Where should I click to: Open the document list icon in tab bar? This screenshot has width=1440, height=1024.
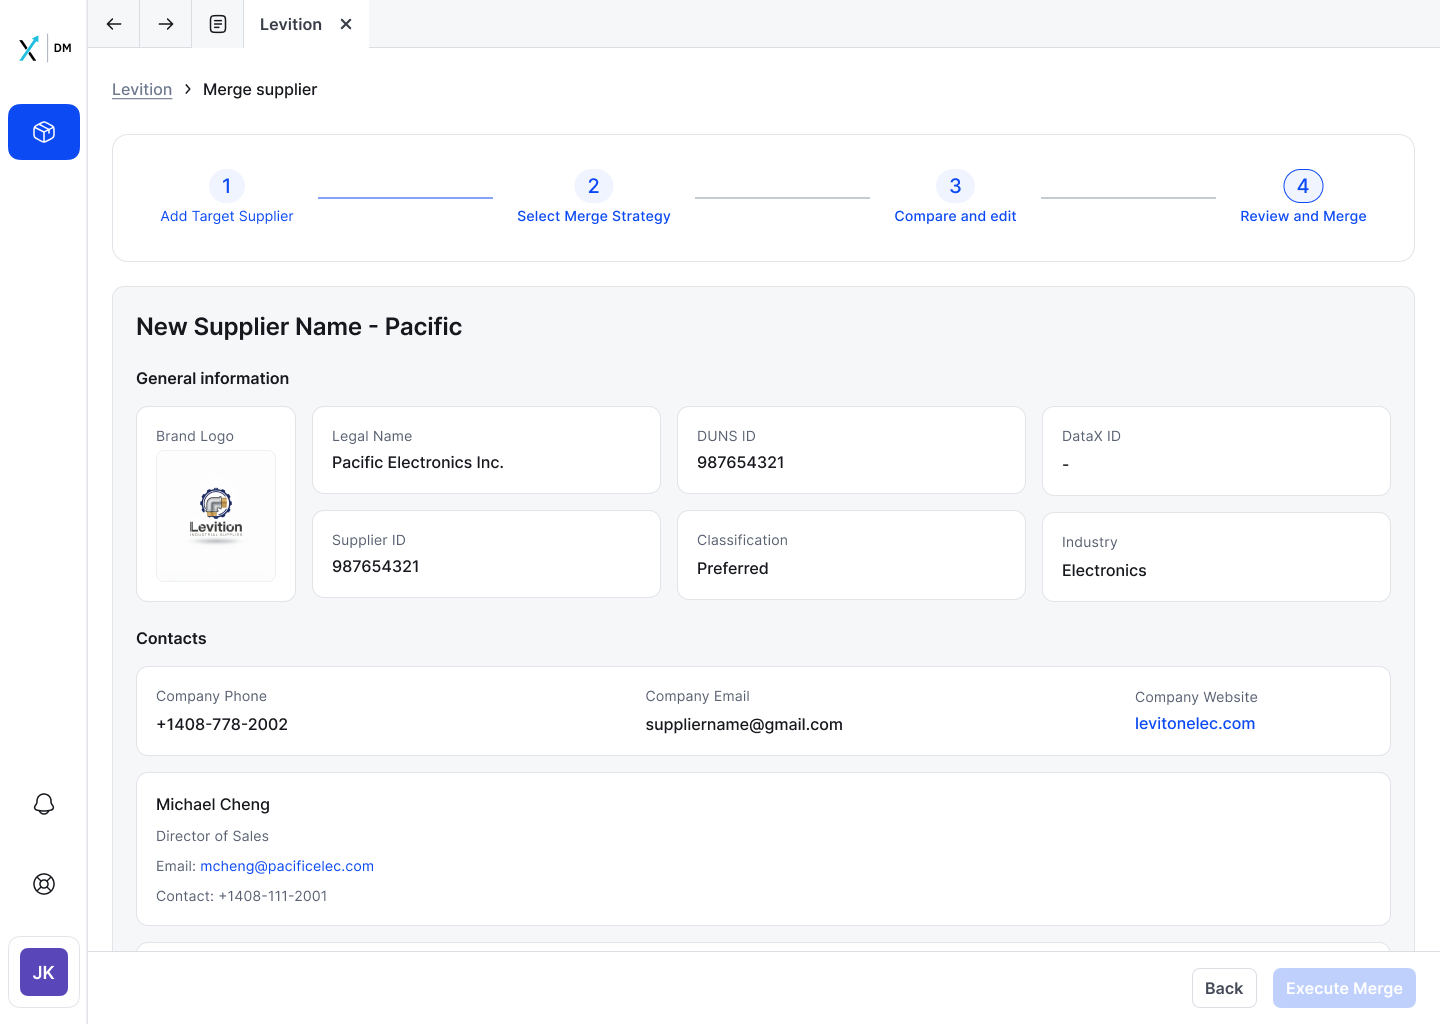pos(218,24)
